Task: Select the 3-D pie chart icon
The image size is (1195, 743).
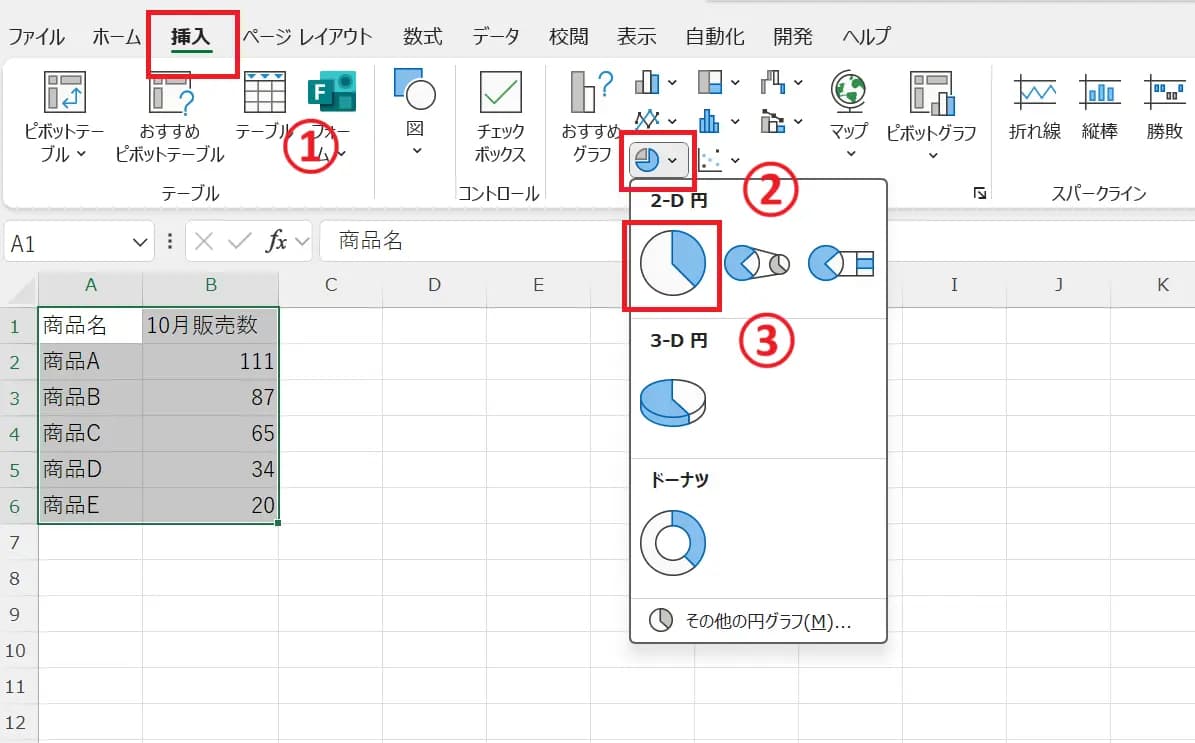Action: (x=672, y=400)
